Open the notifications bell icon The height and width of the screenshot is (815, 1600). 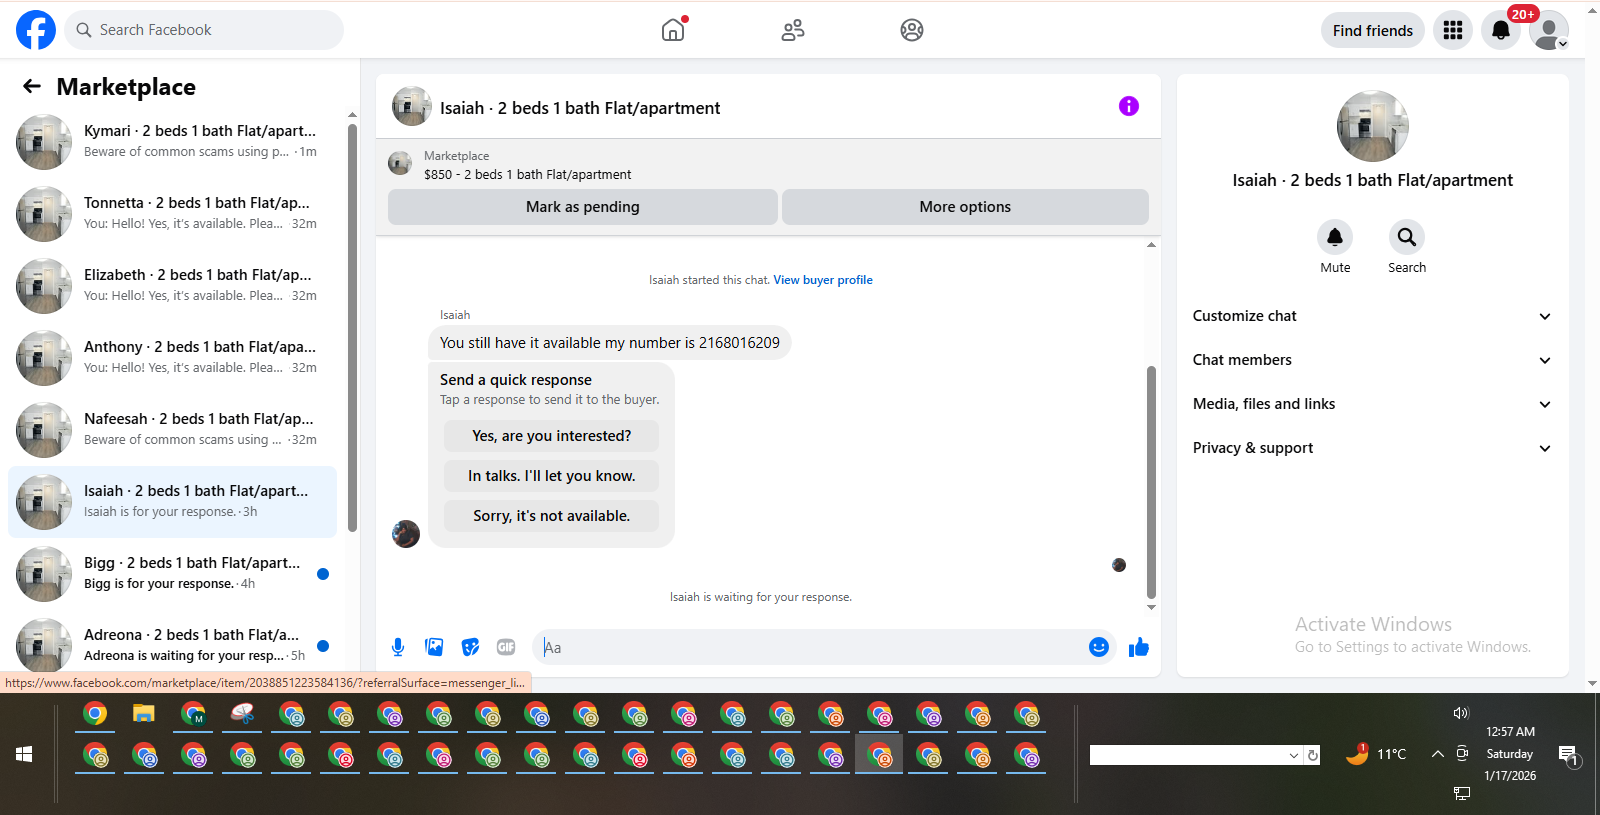click(x=1501, y=30)
